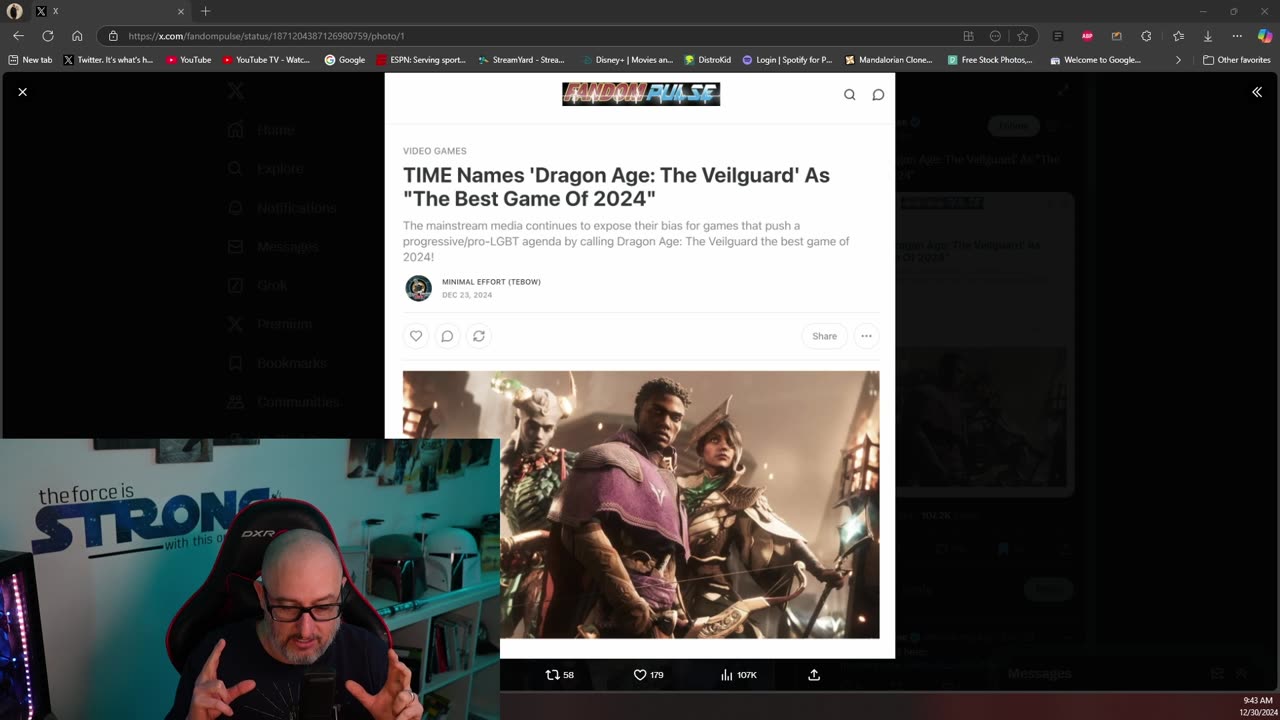
Task: Open the Mandalorian Clone bookmark
Action: coord(889,60)
